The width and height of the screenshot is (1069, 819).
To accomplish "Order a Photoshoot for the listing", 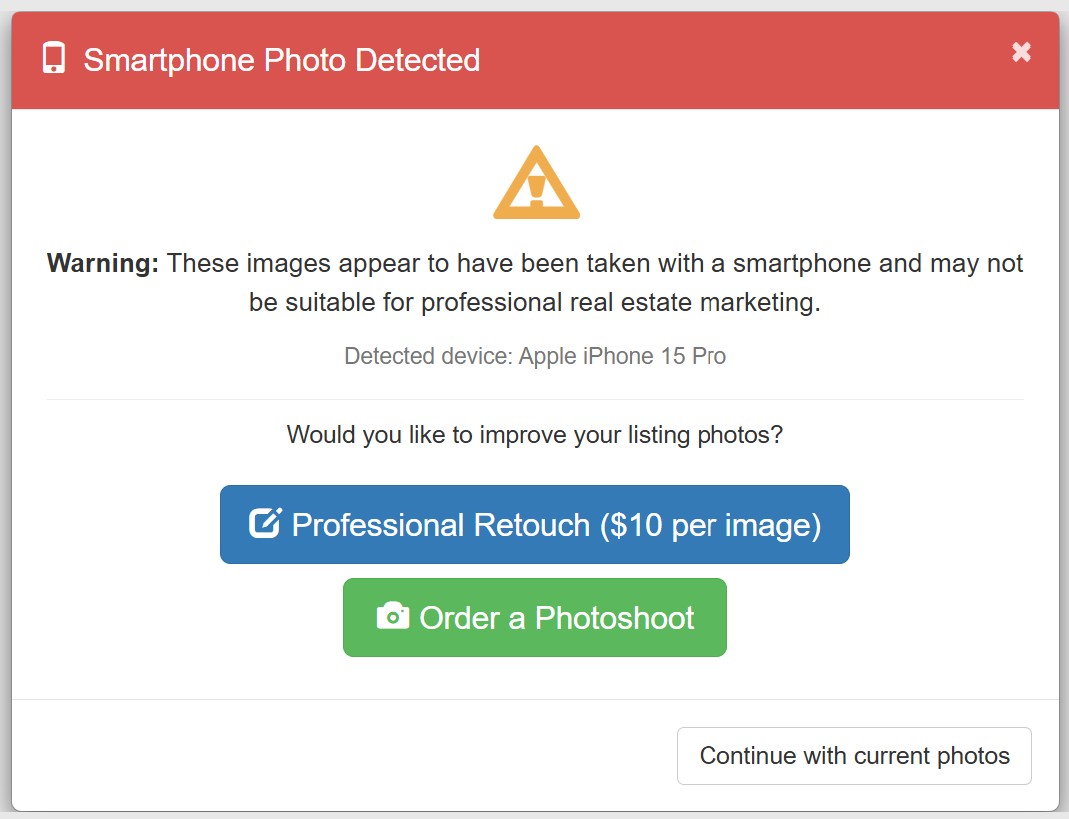I will 534,617.
